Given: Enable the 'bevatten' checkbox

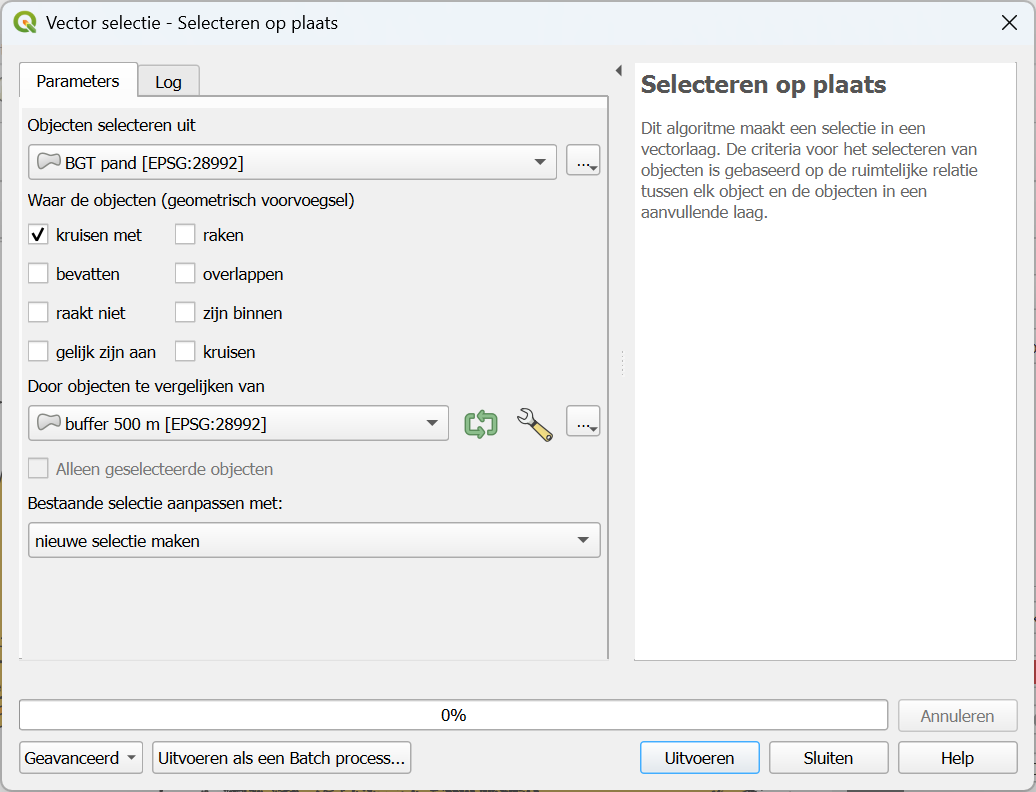Looking at the screenshot, I should click(39, 274).
